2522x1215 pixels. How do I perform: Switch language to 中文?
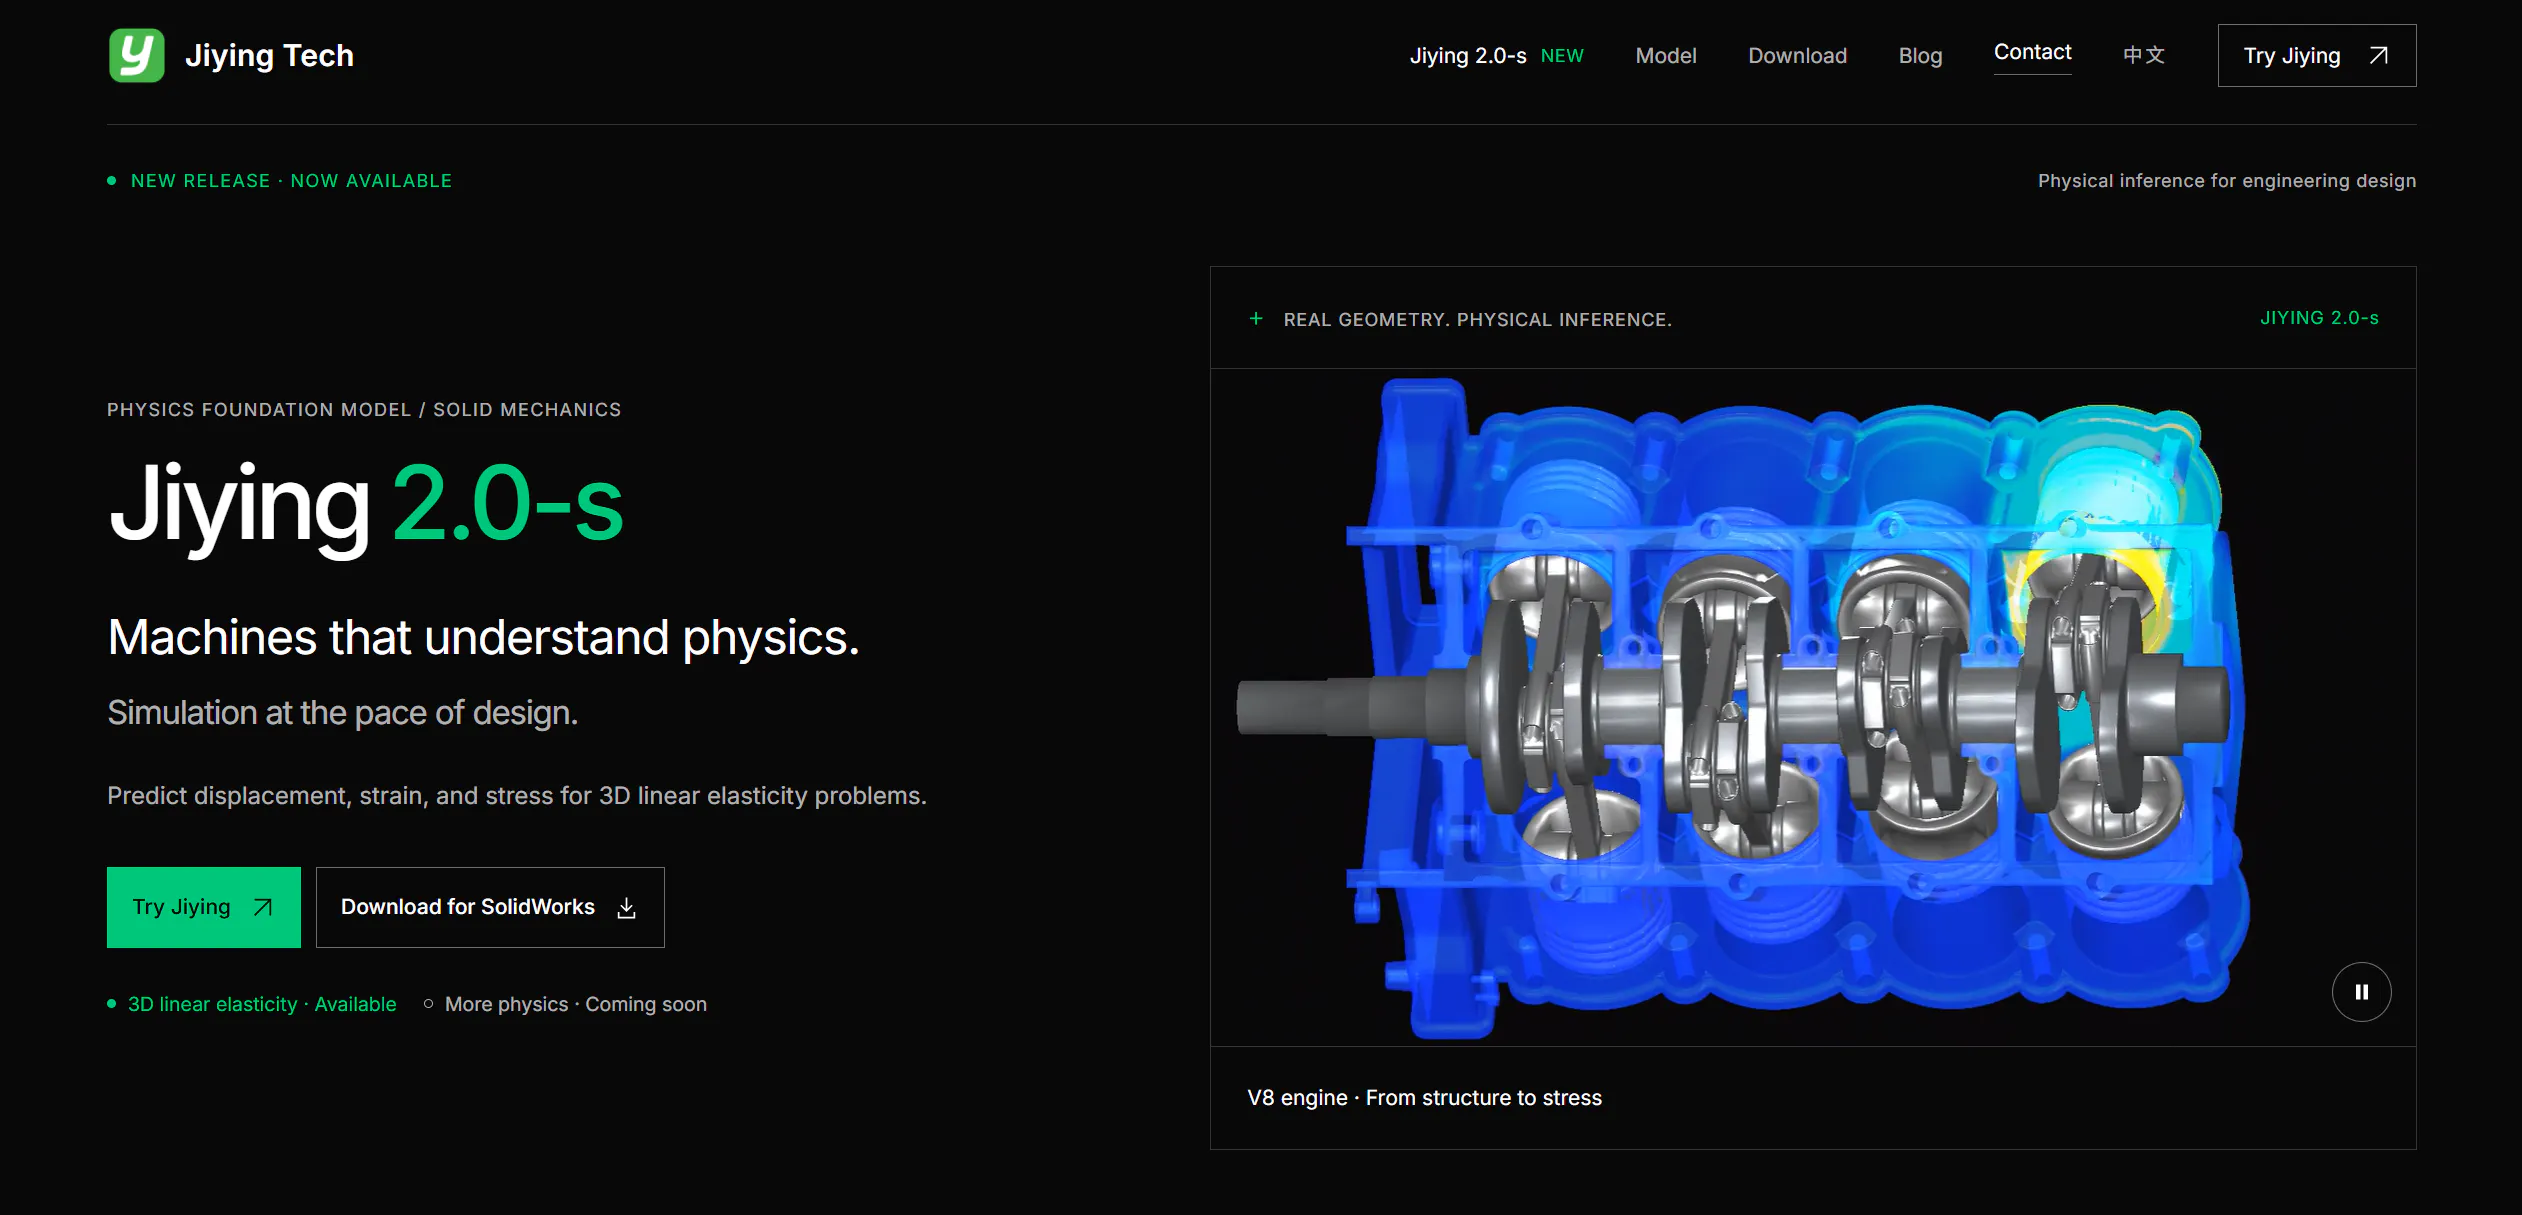tap(2144, 55)
